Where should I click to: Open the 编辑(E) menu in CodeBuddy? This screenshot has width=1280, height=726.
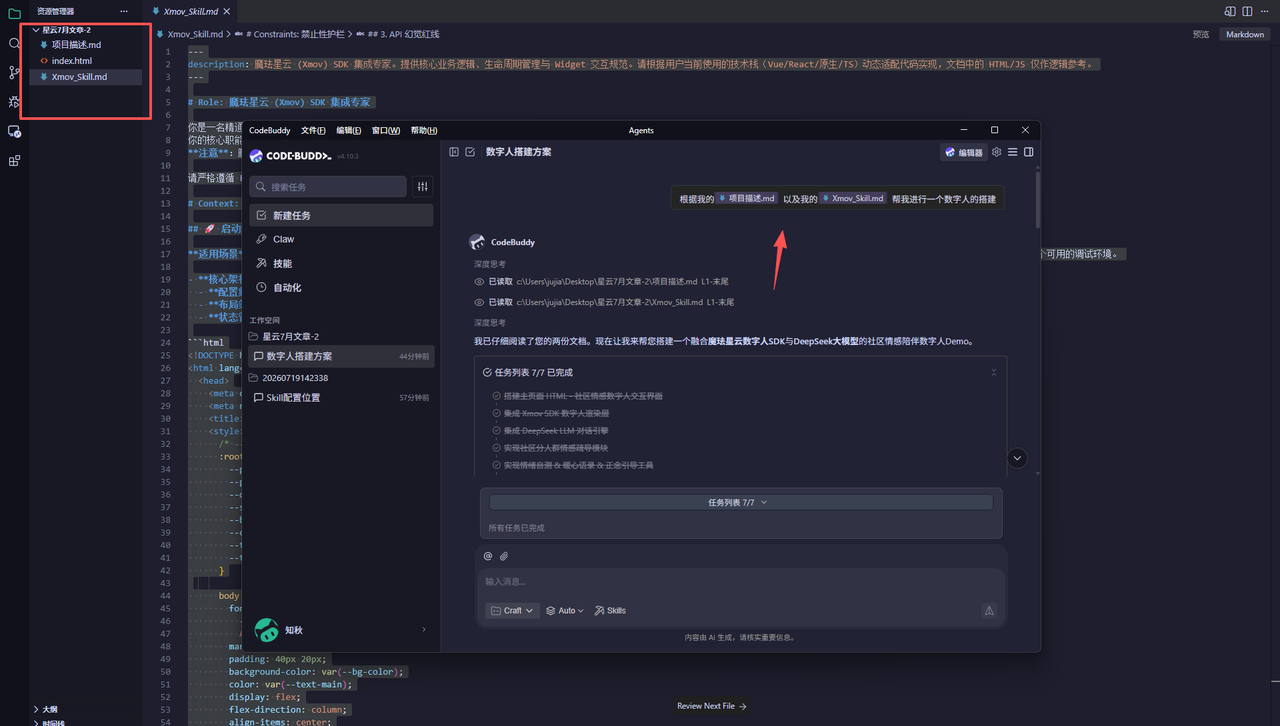click(x=349, y=130)
